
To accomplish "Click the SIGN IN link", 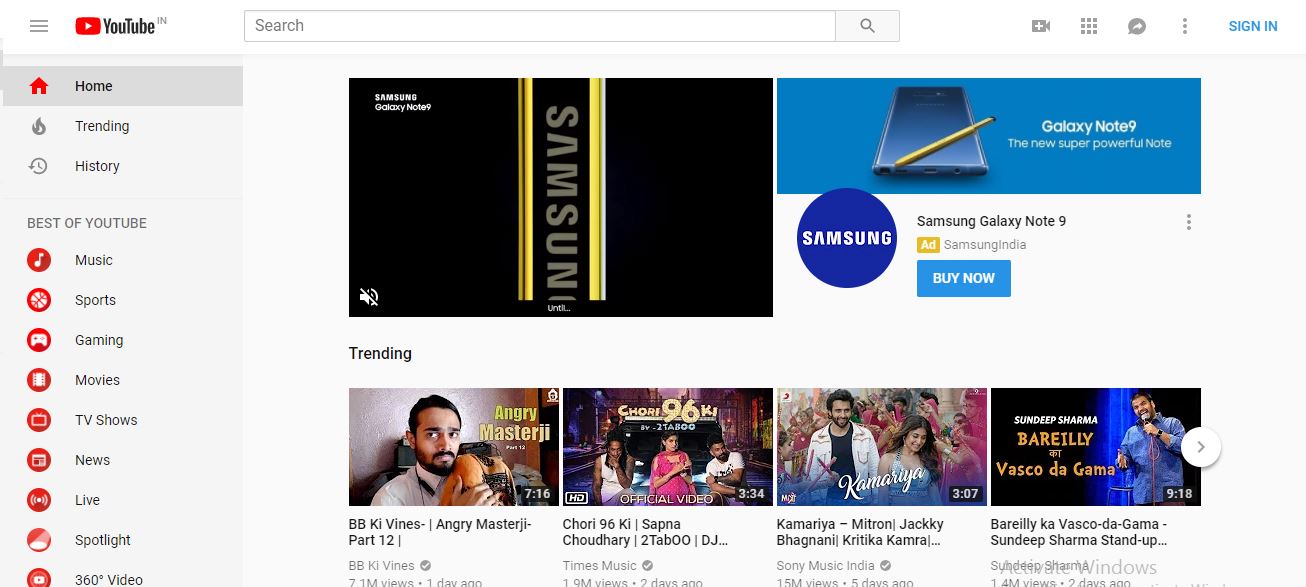I will [1253, 26].
